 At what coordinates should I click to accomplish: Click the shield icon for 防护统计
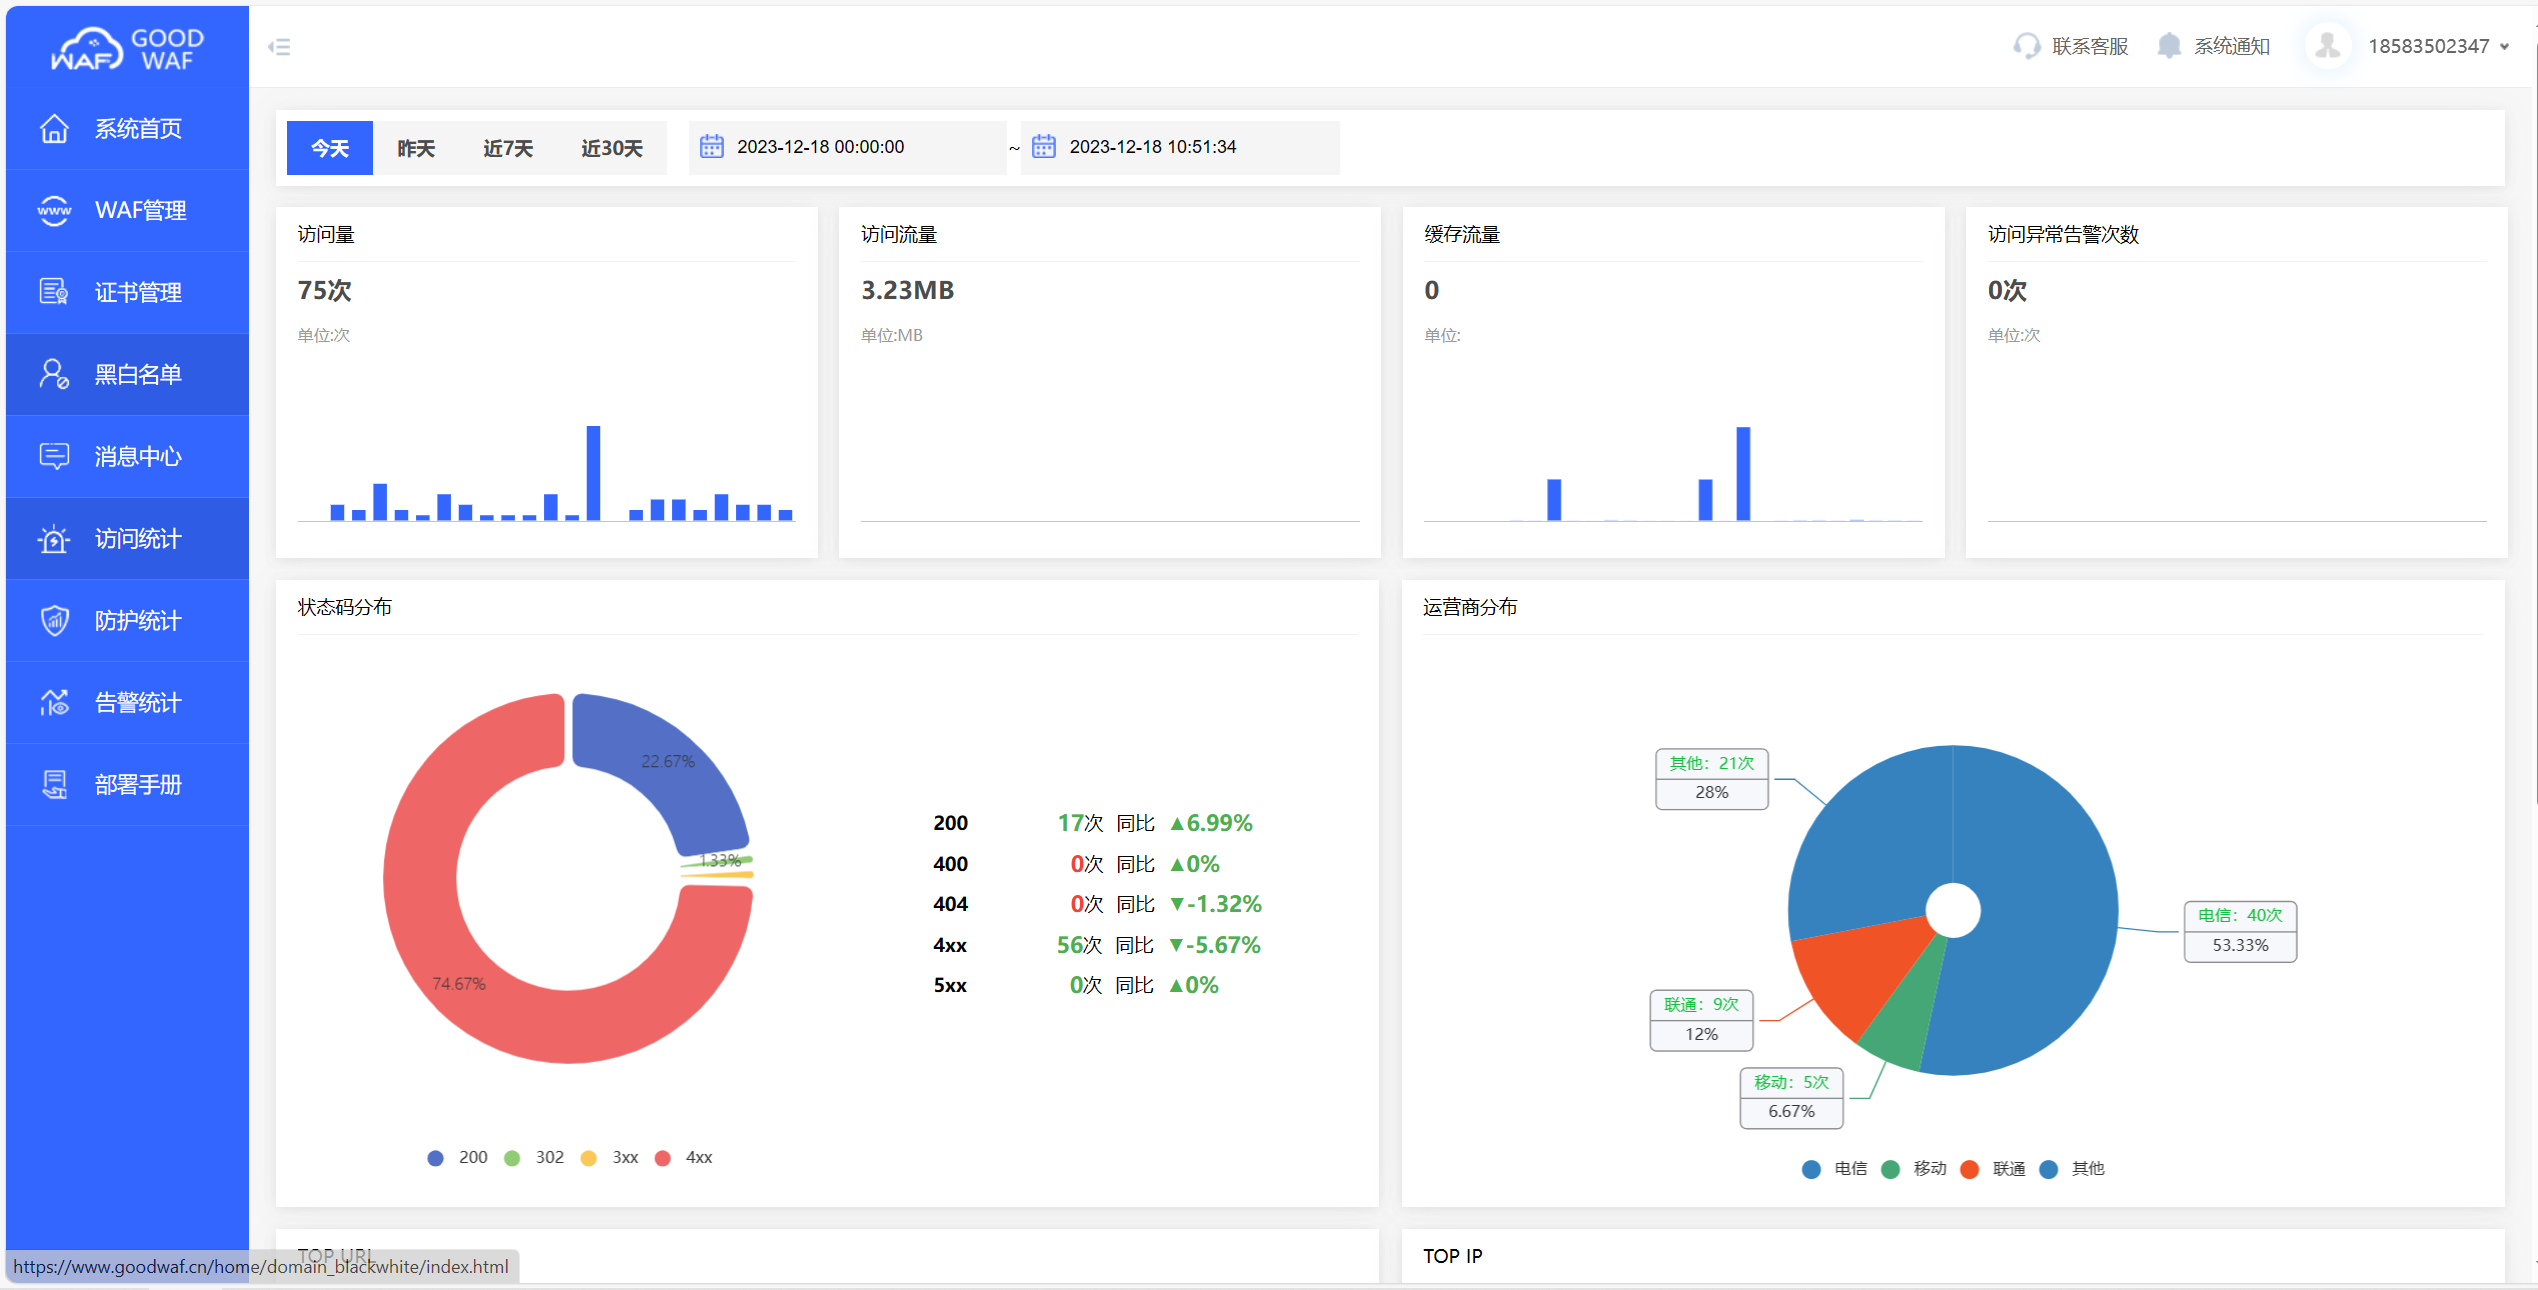tap(54, 621)
